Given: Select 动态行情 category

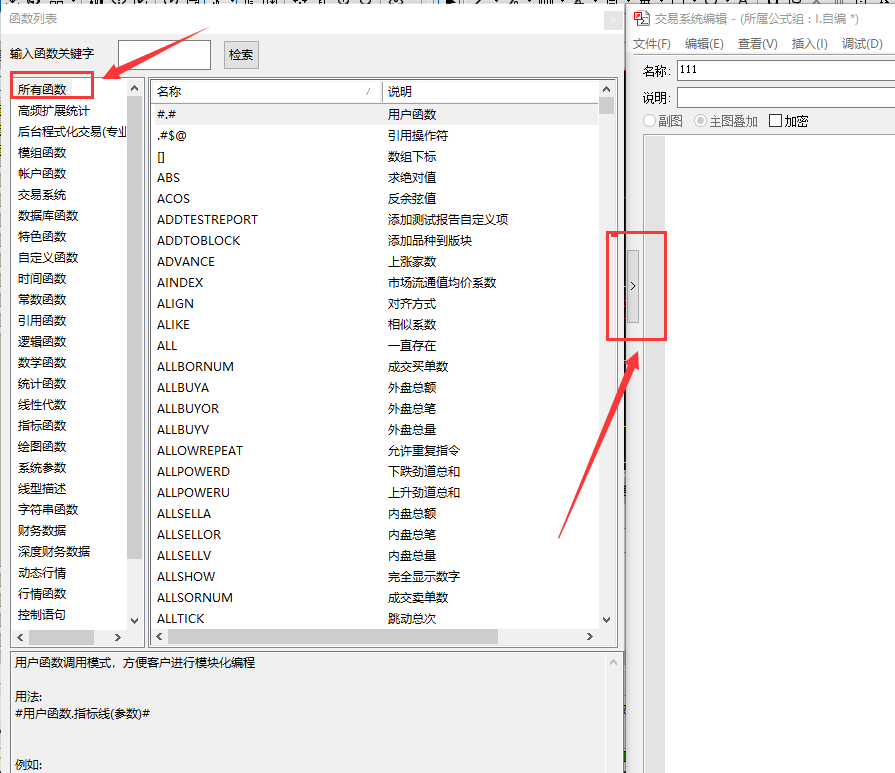Looking at the screenshot, I should pos(42,573).
